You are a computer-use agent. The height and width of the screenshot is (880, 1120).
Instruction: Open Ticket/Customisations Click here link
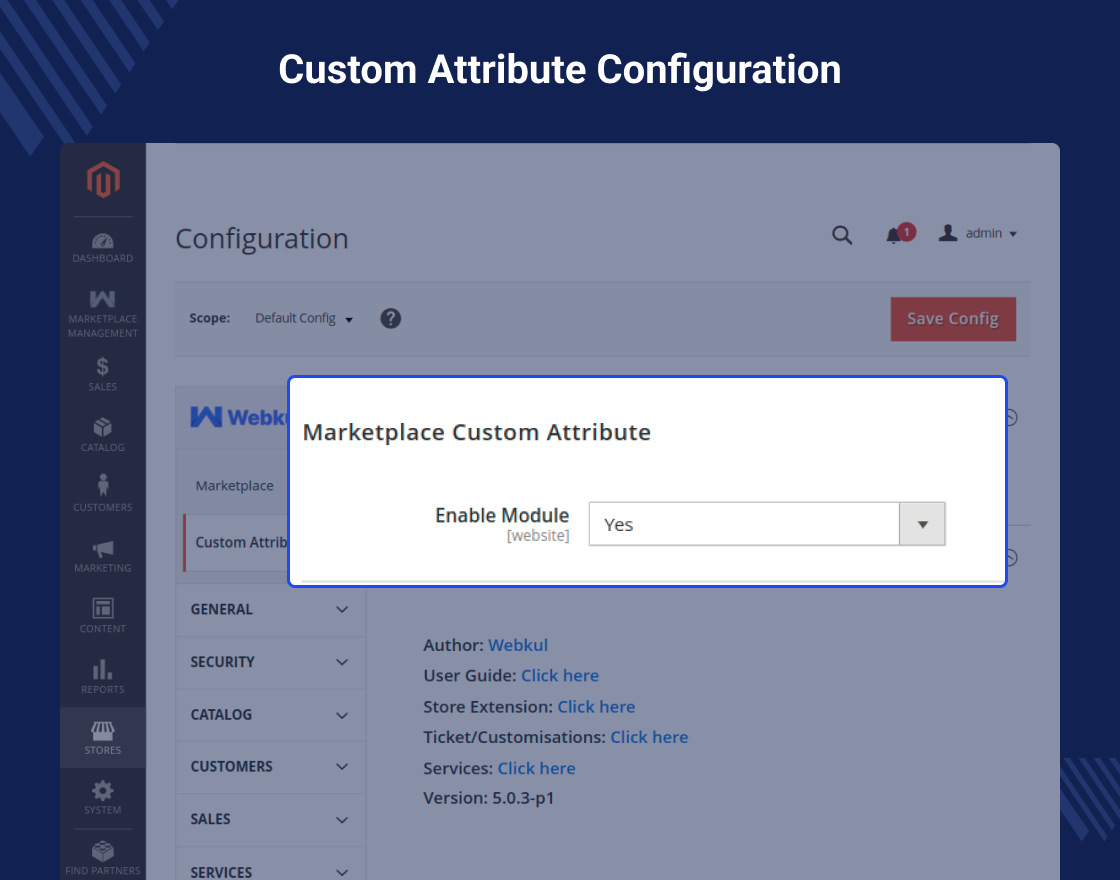click(x=649, y=737)
